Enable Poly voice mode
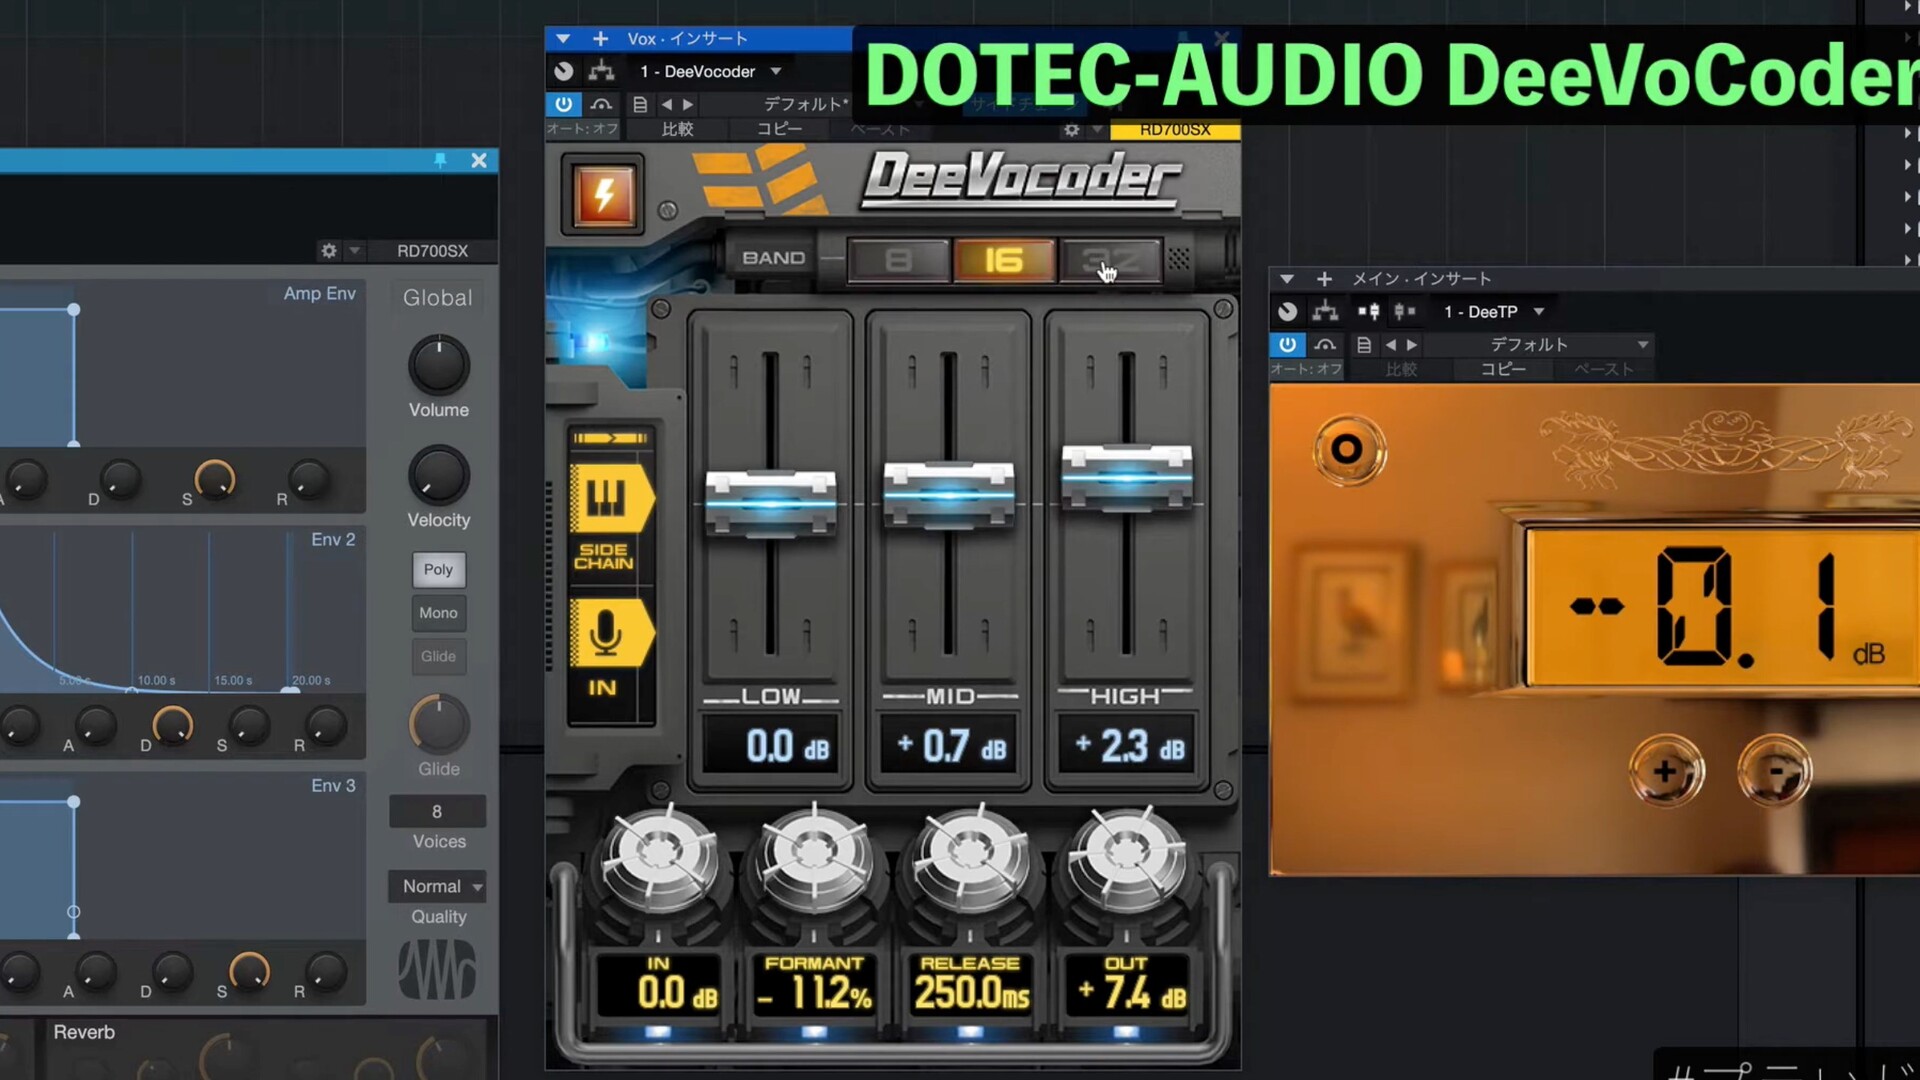The image size is (1920, 1080). [x=438, y=569]
